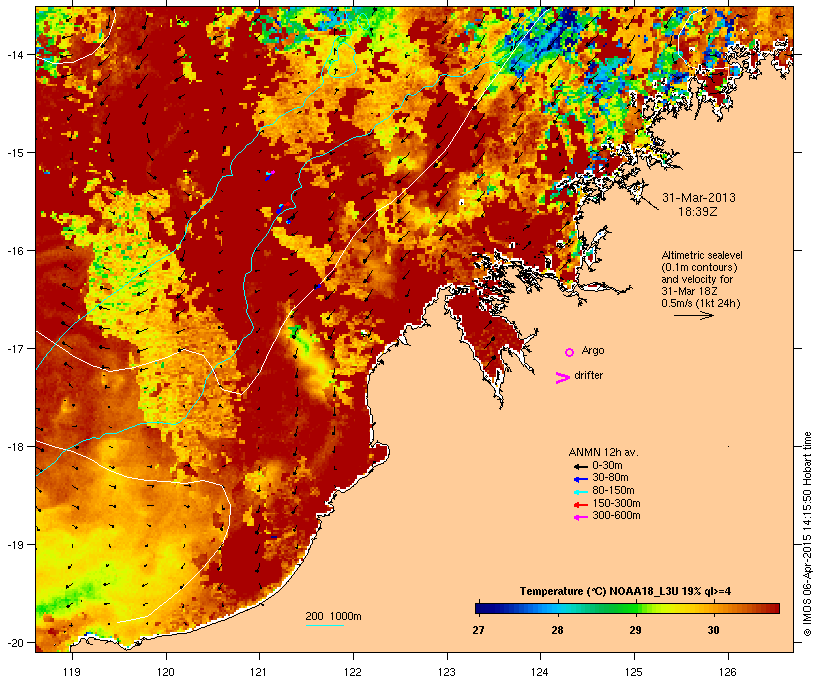Click the red 150-300m arrow legend icon

580,504
